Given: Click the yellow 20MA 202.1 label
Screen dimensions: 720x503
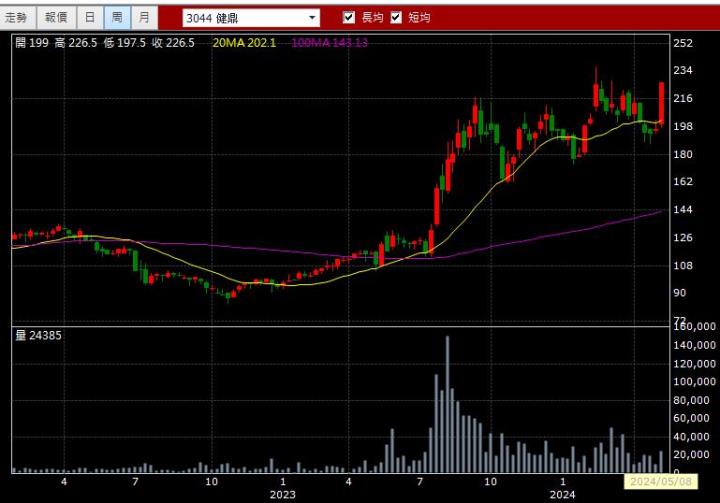Looking at the screenshot, I should click(x=245, y=42).
